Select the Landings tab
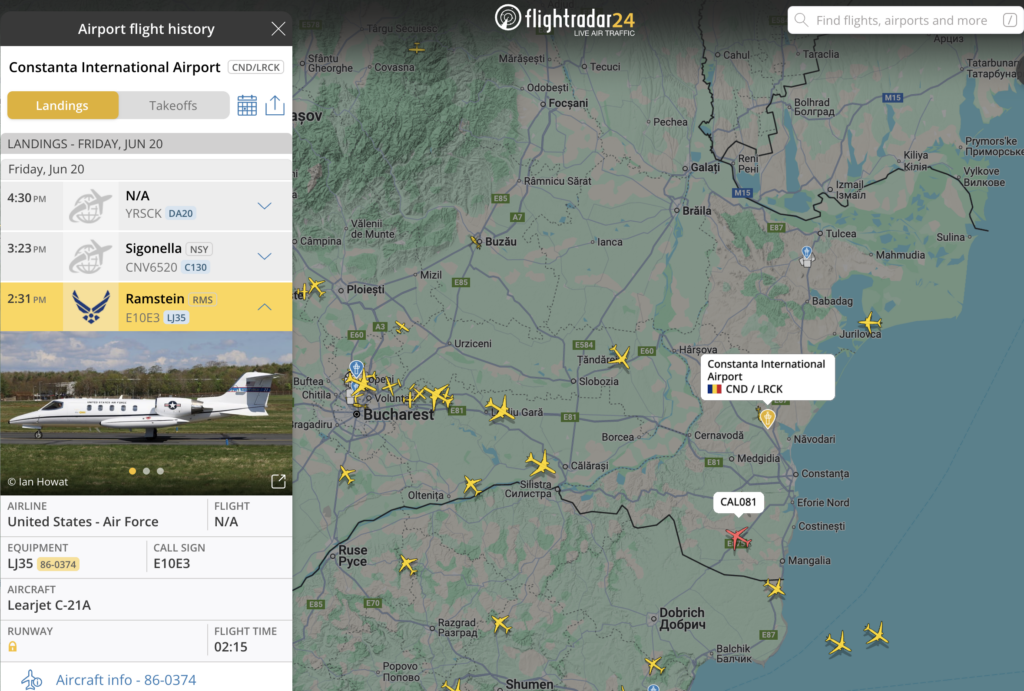This screenshot has width=1024, height=691. [x=63, y=105]
